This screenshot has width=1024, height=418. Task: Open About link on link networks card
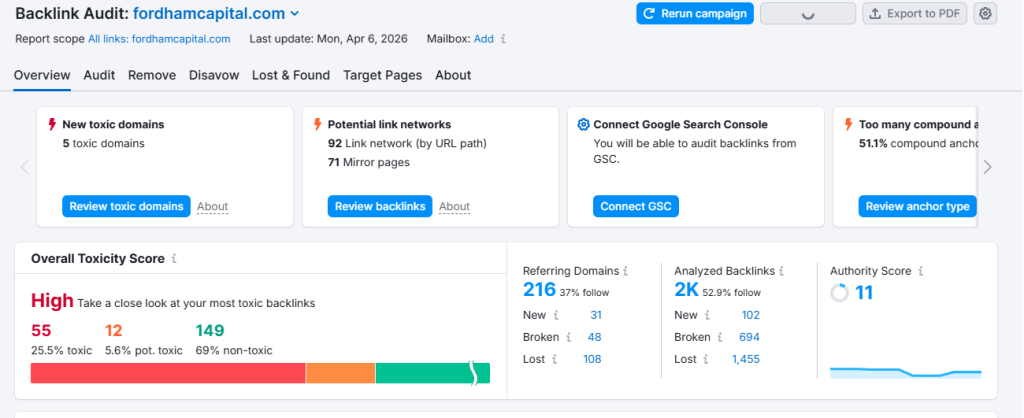pyautogui.click(x=455, y=206)
